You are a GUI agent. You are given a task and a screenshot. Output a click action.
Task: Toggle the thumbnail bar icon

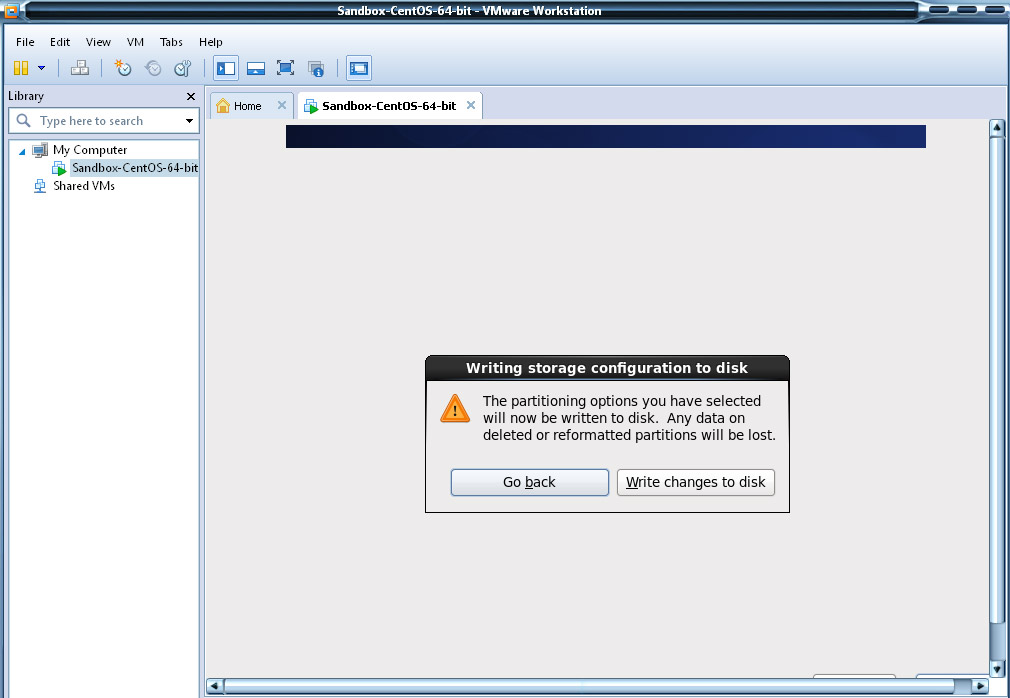[256, 68]
